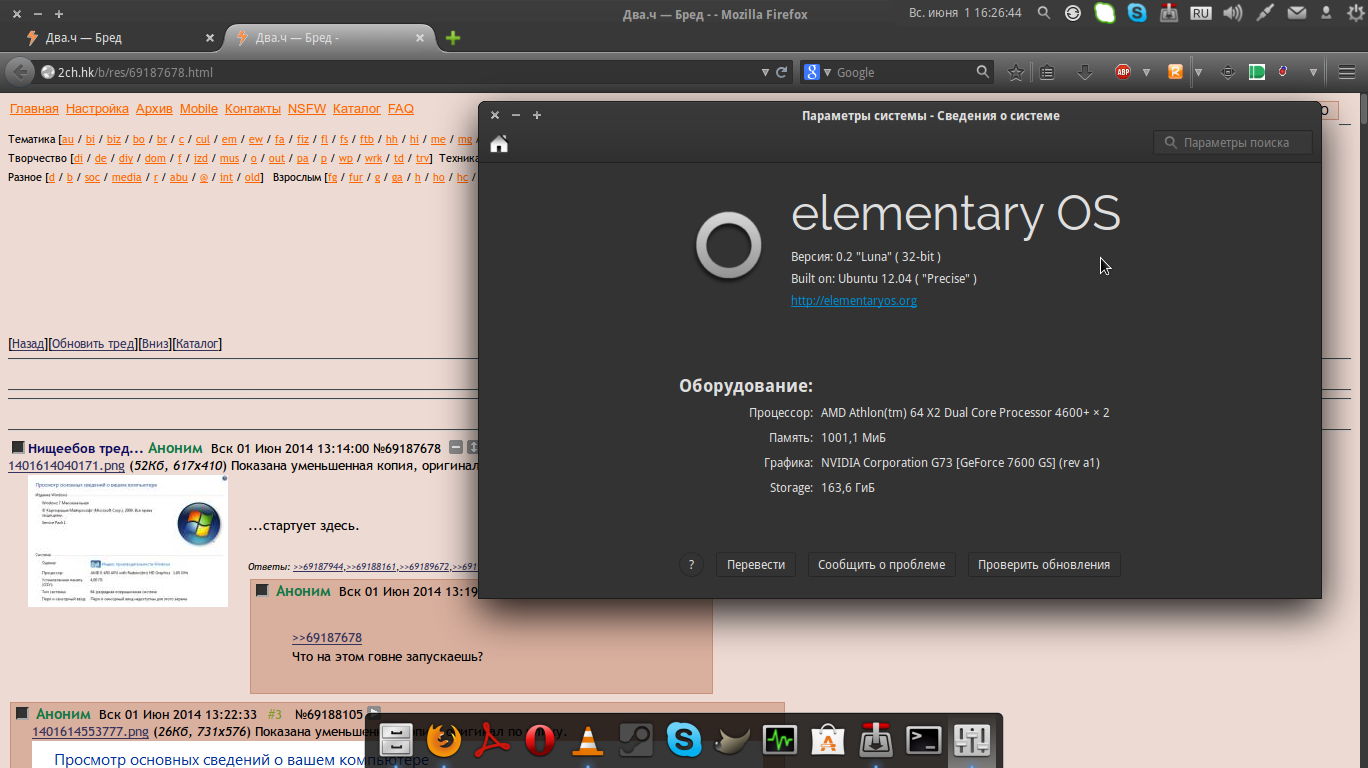1368x768 pixels.
Task: Open the Главная menu link
Action: point(34,109)
